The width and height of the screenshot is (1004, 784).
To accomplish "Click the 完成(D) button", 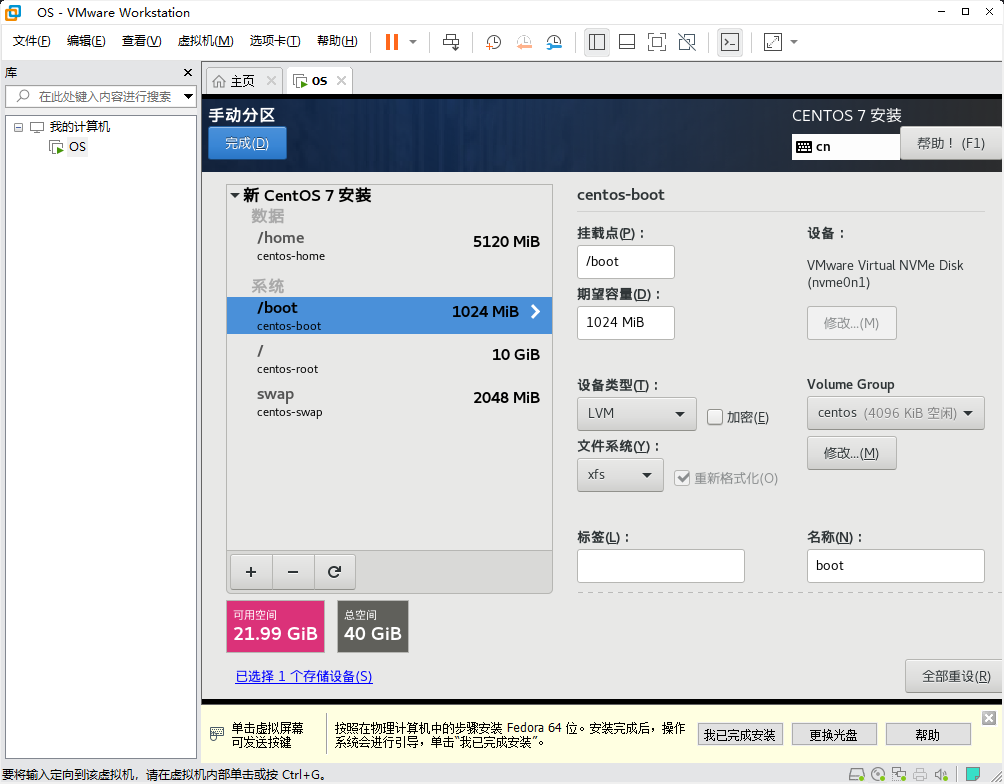I will pyautogui.click(x=247, y=143).
